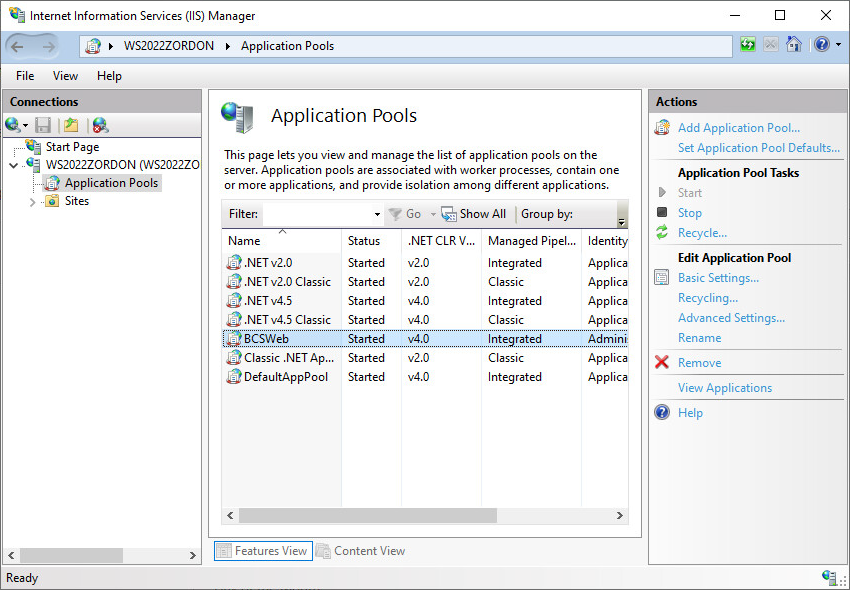Image resolution: width=850 pixels, height=590 pixels.
Task: Open the View menu
Action: (65, 76)
